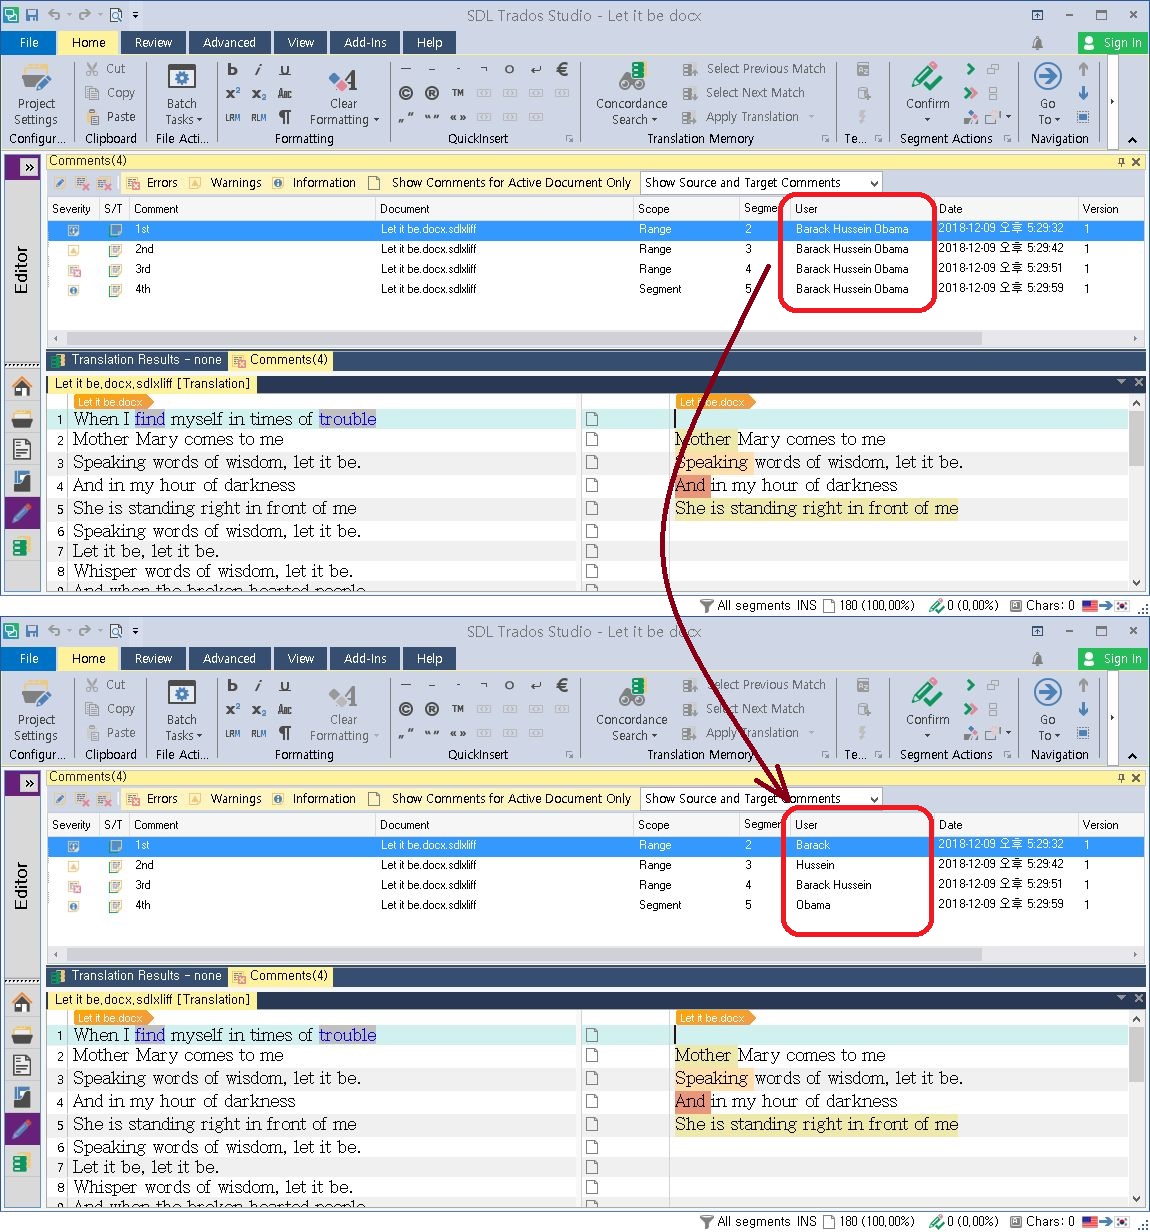Click notification bell in top window
Image resolution: width=1150 pixels, height=1232 pixels.
coord(1037,43)
